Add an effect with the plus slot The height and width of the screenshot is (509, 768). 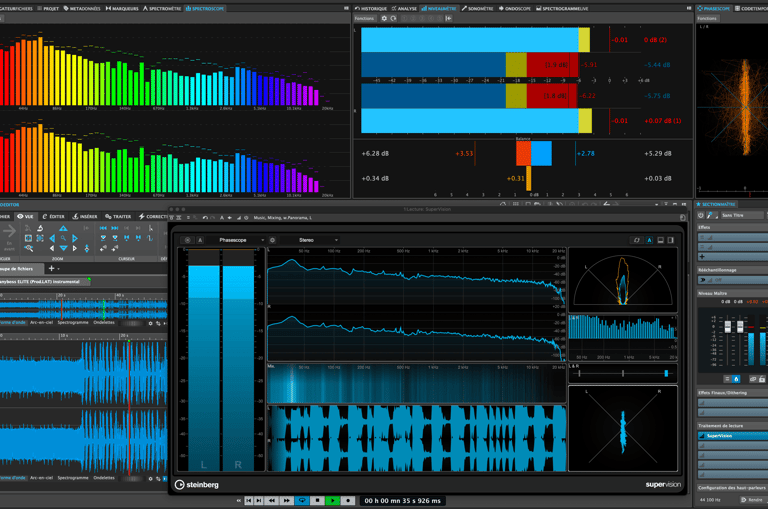click(x=702, y=256)
